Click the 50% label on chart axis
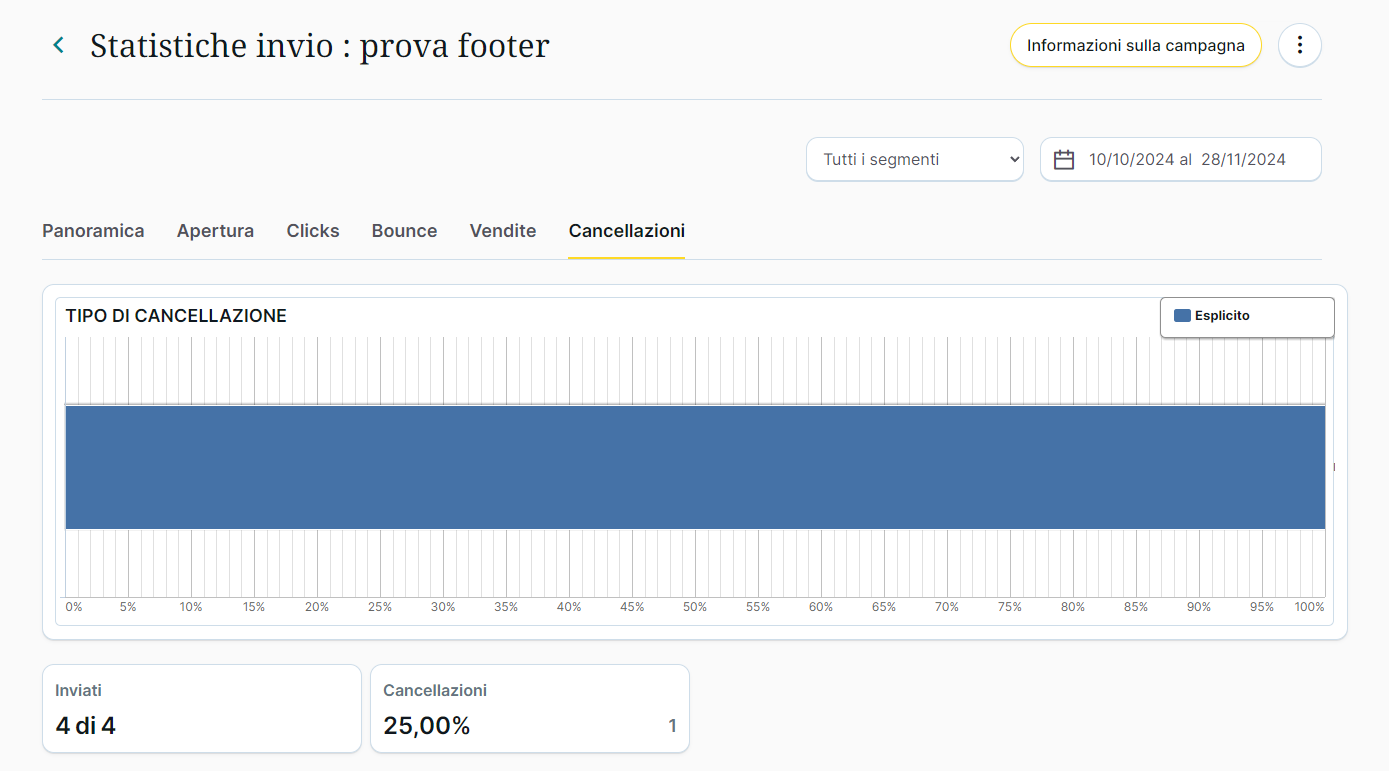The image size is (1389, 771). (x=694, y=607)
